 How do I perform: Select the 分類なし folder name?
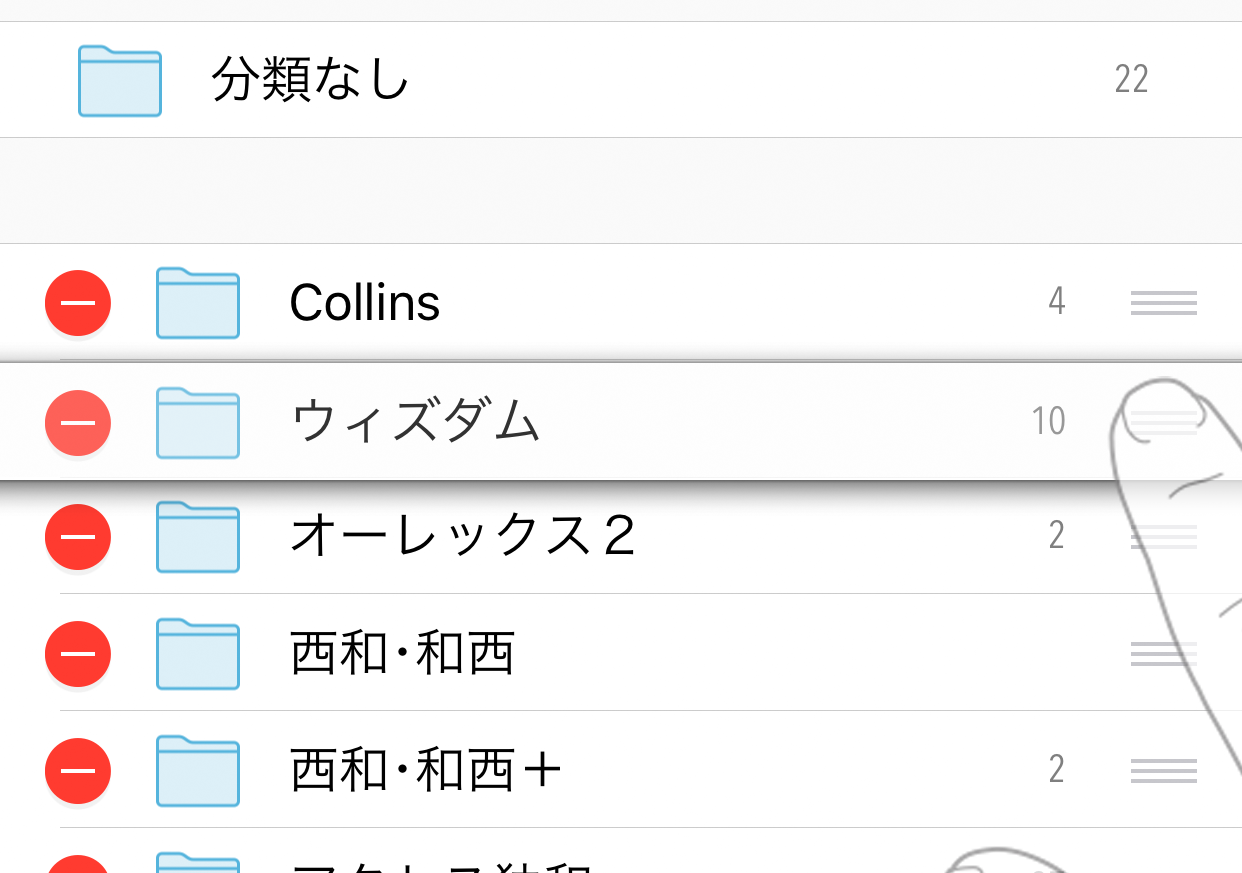pyautogui.click(x=310, y=80)
